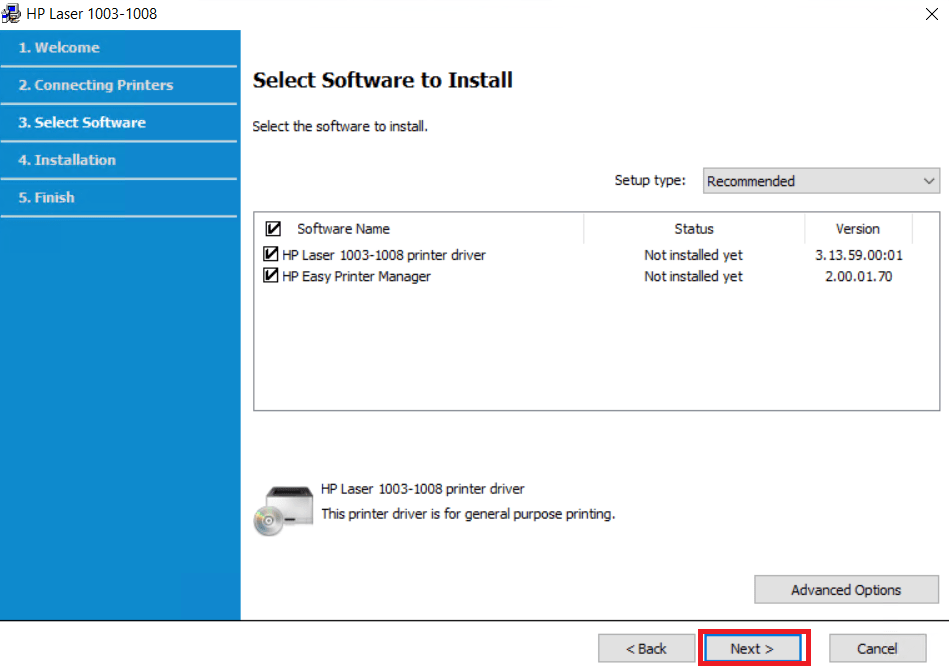This screenshot has width=949, height=666.
Task: Sort by the Status column header
Action: point(693,229)
